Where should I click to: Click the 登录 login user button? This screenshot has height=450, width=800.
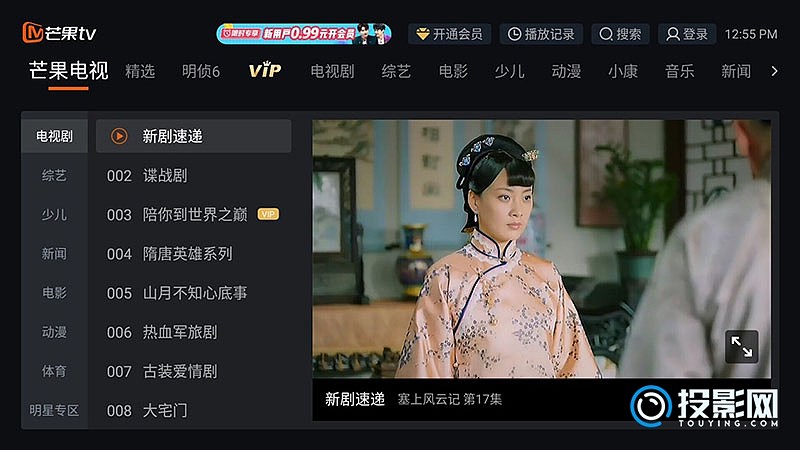[687, 34]
